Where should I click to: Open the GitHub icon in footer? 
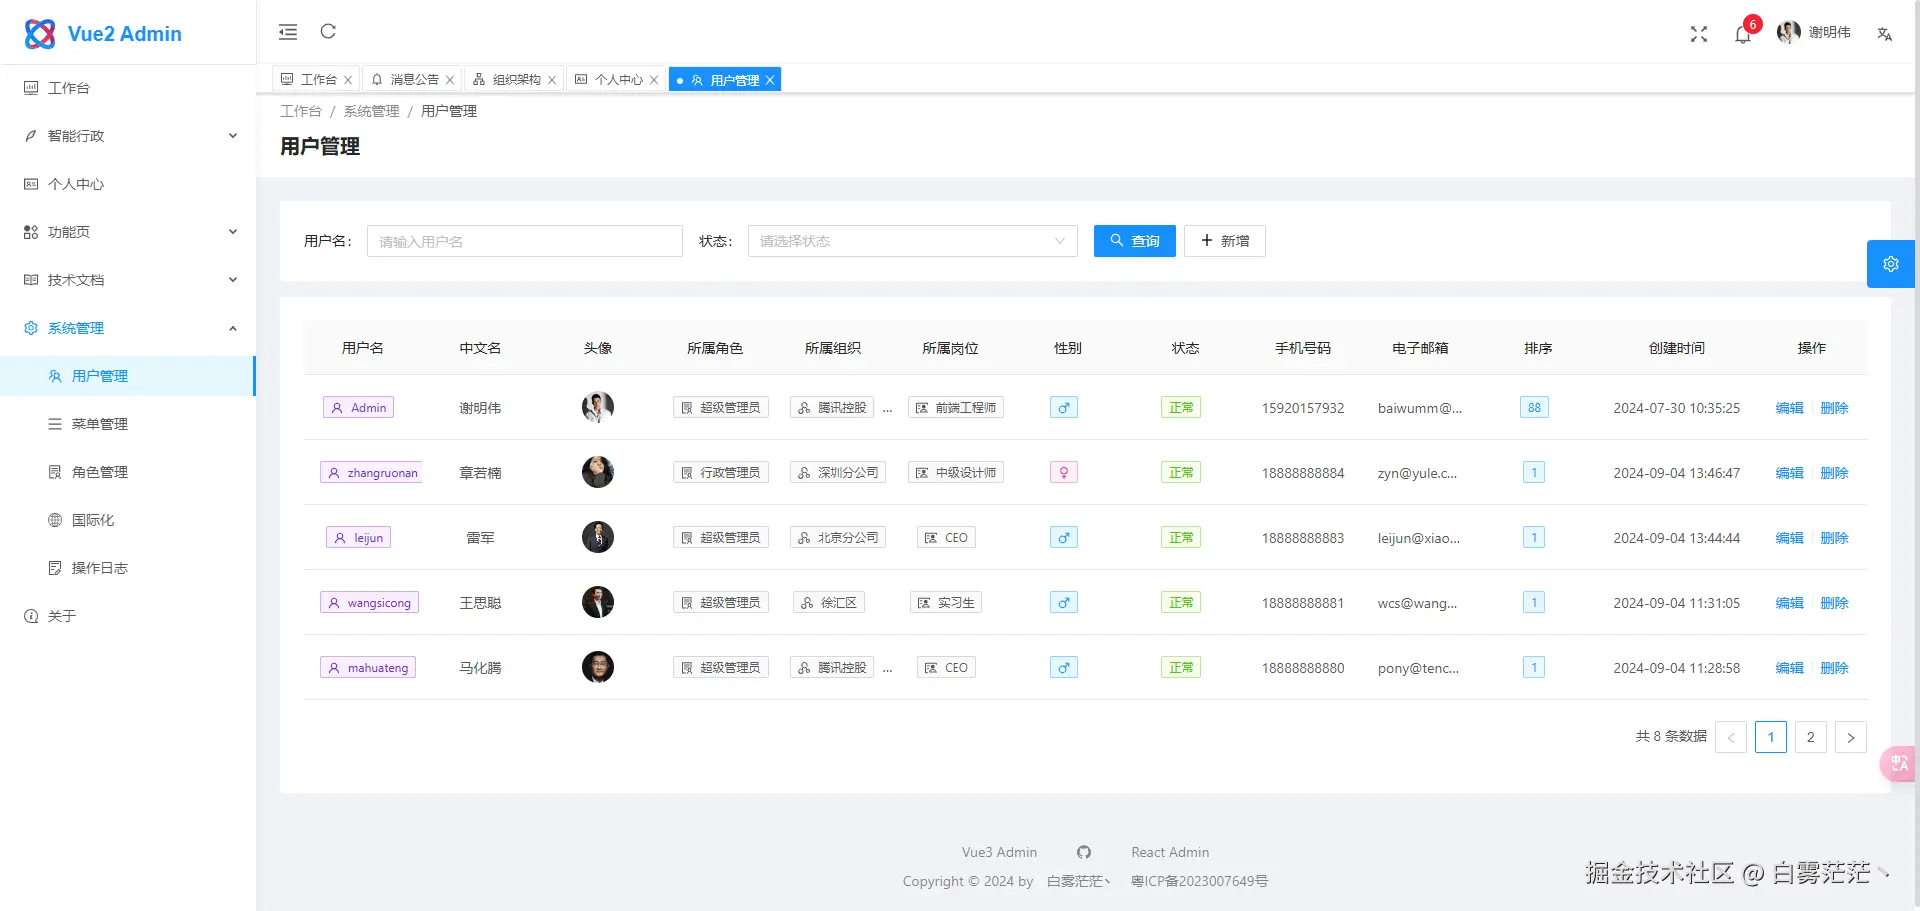point(1084,852)
